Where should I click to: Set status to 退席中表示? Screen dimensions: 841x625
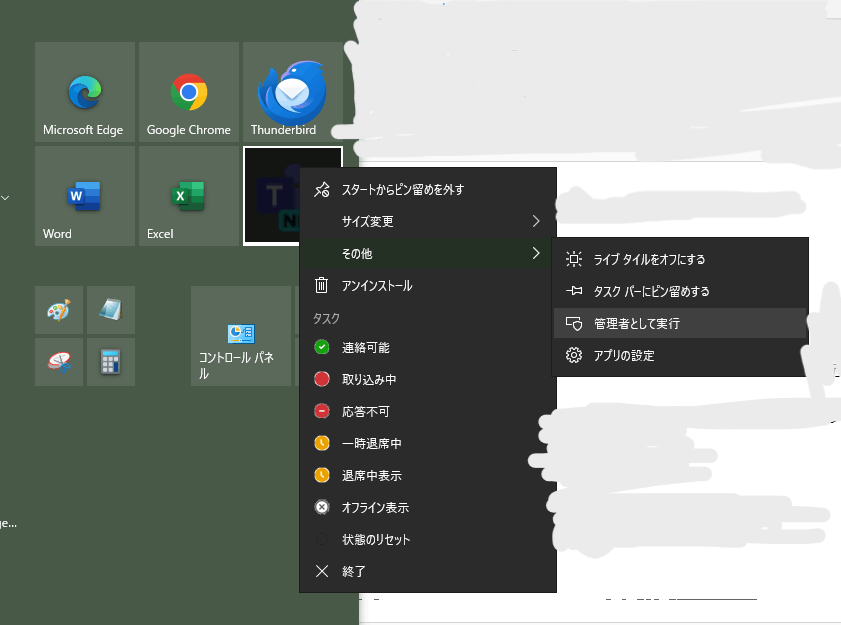428,475
